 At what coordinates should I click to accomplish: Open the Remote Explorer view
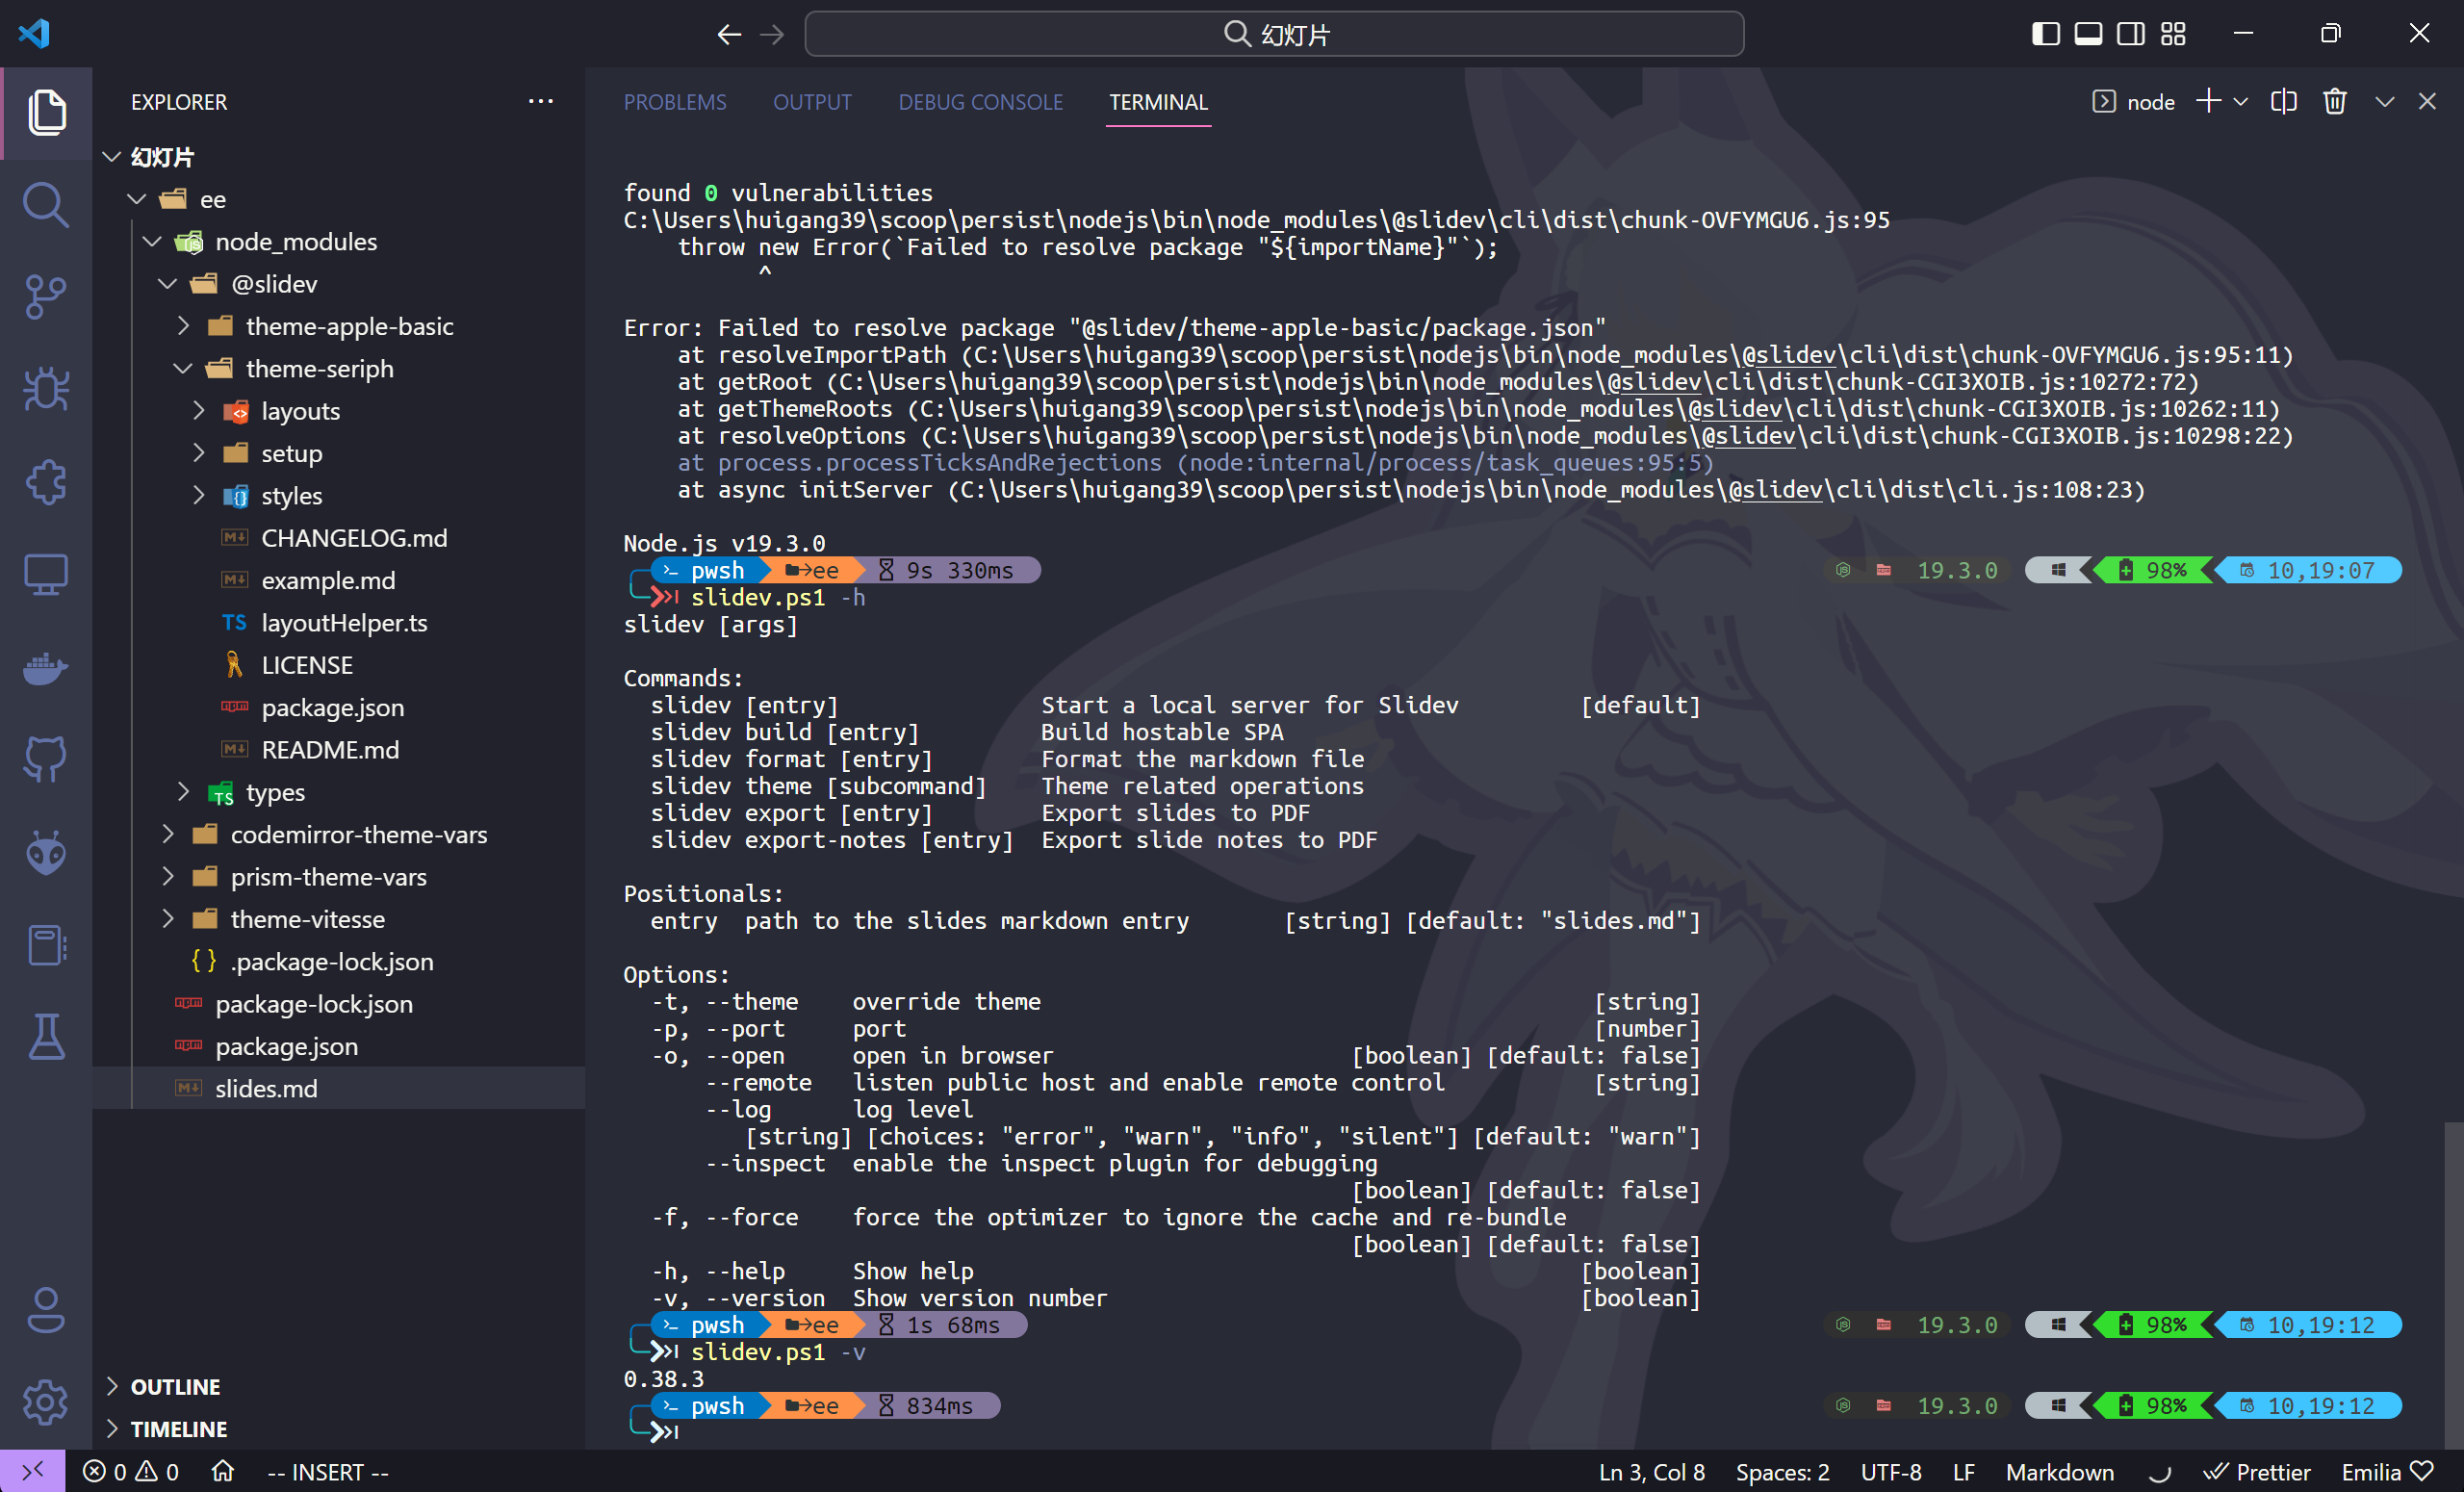point(46,574)
